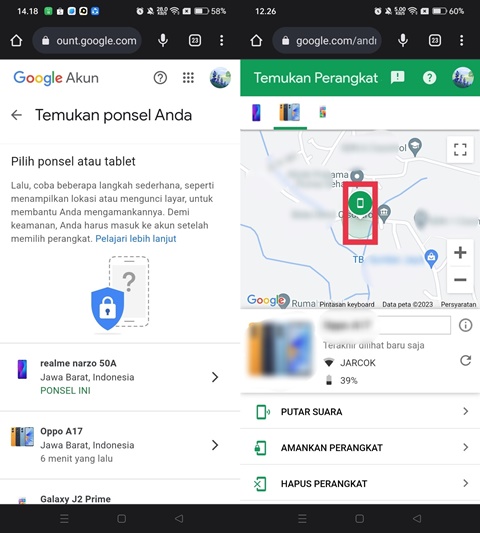Viewport: 480px width, 533px height.
Task: Open Persyaratan link on map
Action: click(458, 304)
